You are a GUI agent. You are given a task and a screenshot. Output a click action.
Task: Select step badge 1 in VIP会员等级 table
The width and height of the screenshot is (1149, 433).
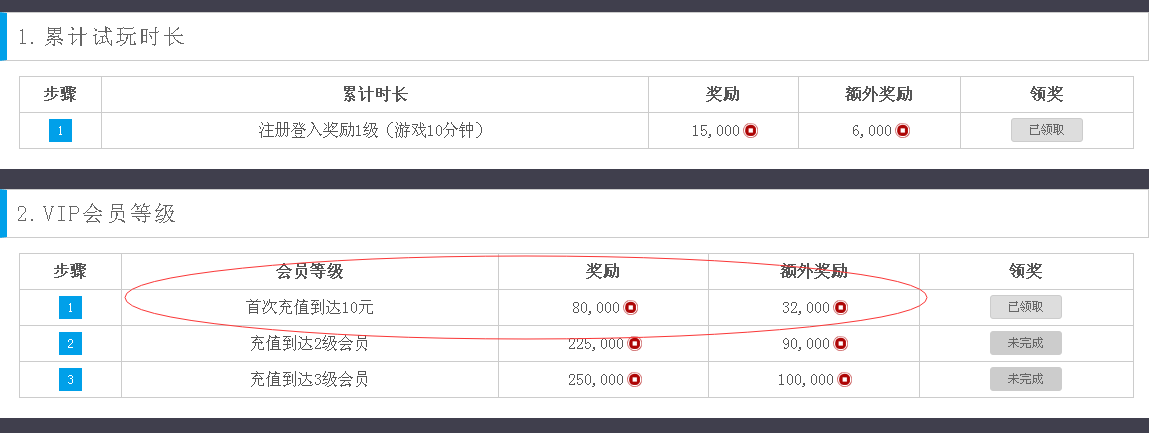70,308
